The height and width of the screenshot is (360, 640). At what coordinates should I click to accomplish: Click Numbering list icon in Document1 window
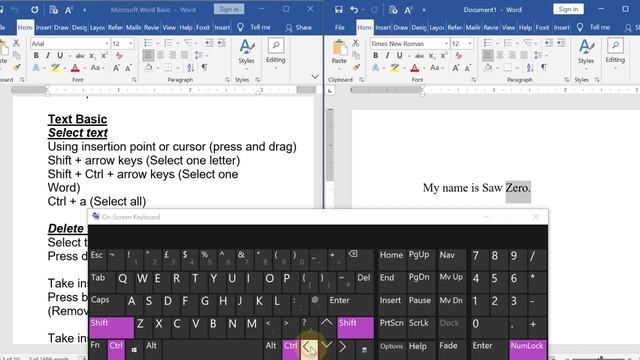click(507, 43)
